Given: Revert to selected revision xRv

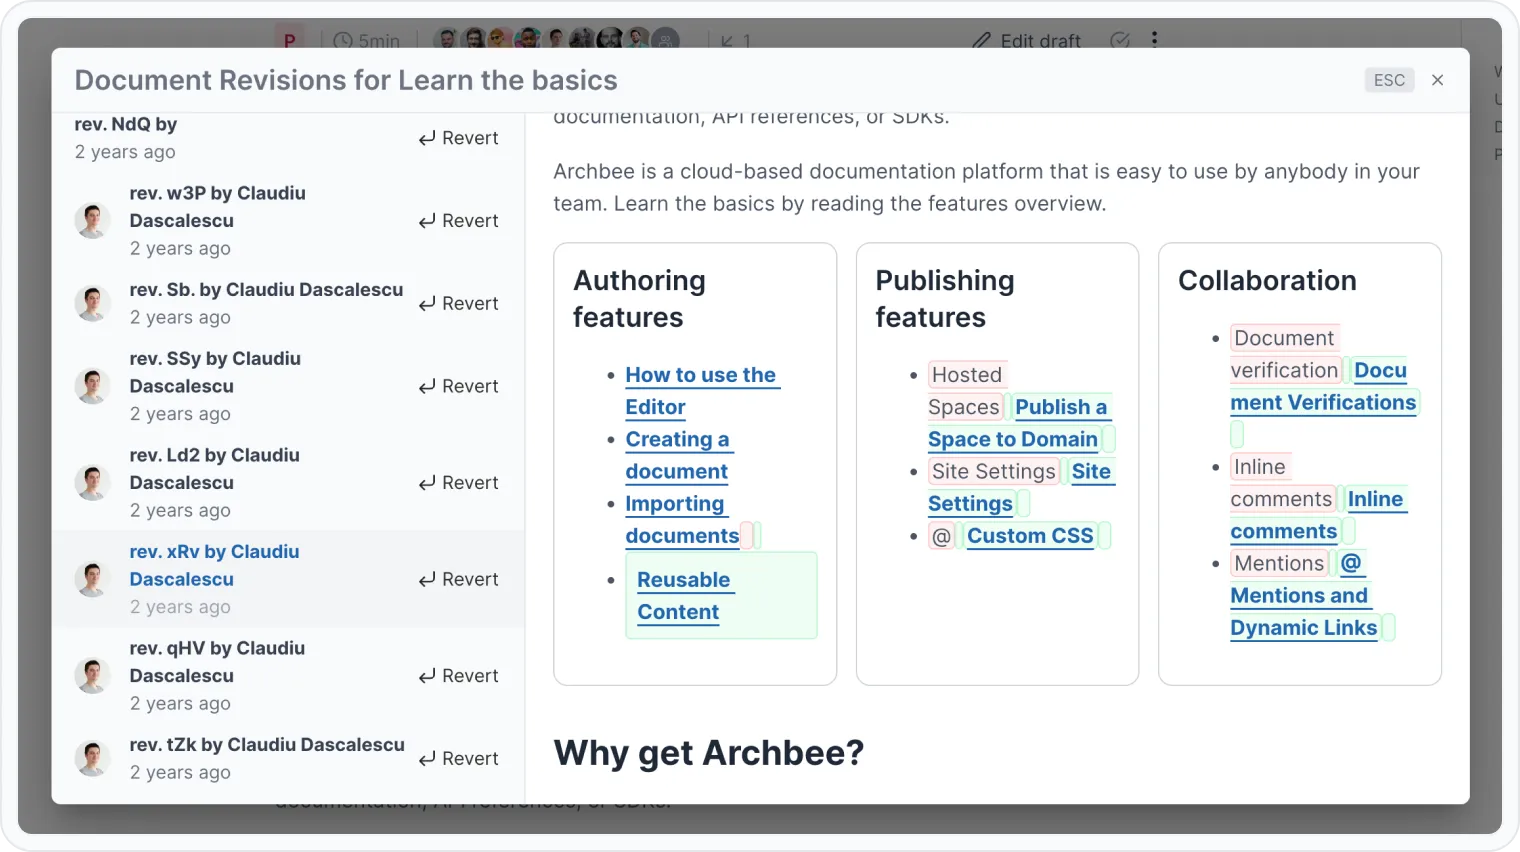Looking at the screenshot, I should pos(458,580).
